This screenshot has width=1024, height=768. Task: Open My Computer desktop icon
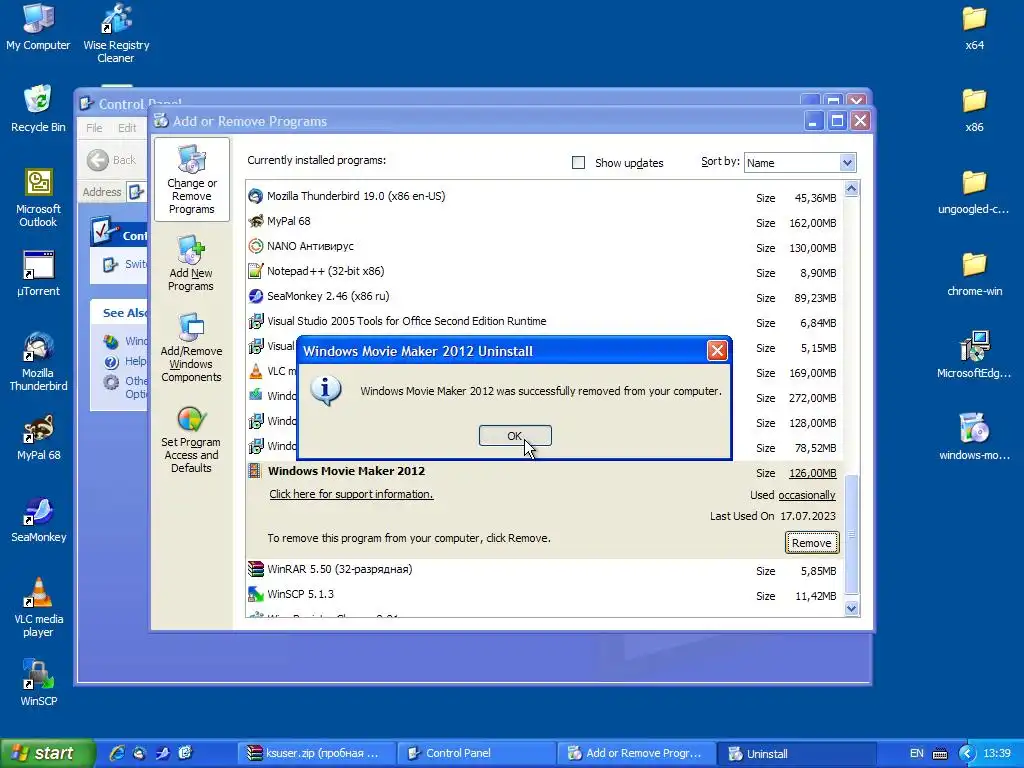click(38, 27)
